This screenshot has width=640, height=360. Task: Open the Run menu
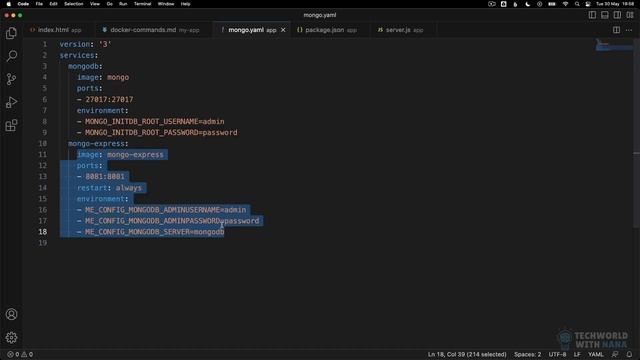click(x=123, y=4)
